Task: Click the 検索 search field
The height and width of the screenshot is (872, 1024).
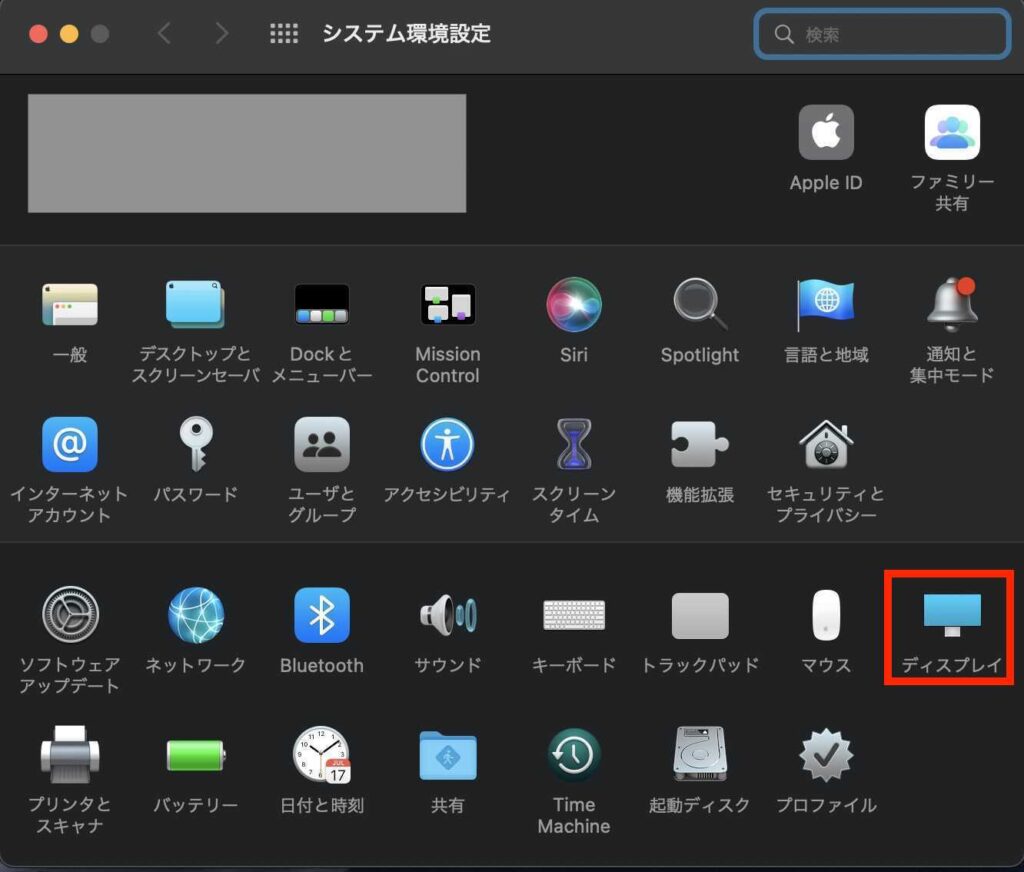Action: pos(882,34)
